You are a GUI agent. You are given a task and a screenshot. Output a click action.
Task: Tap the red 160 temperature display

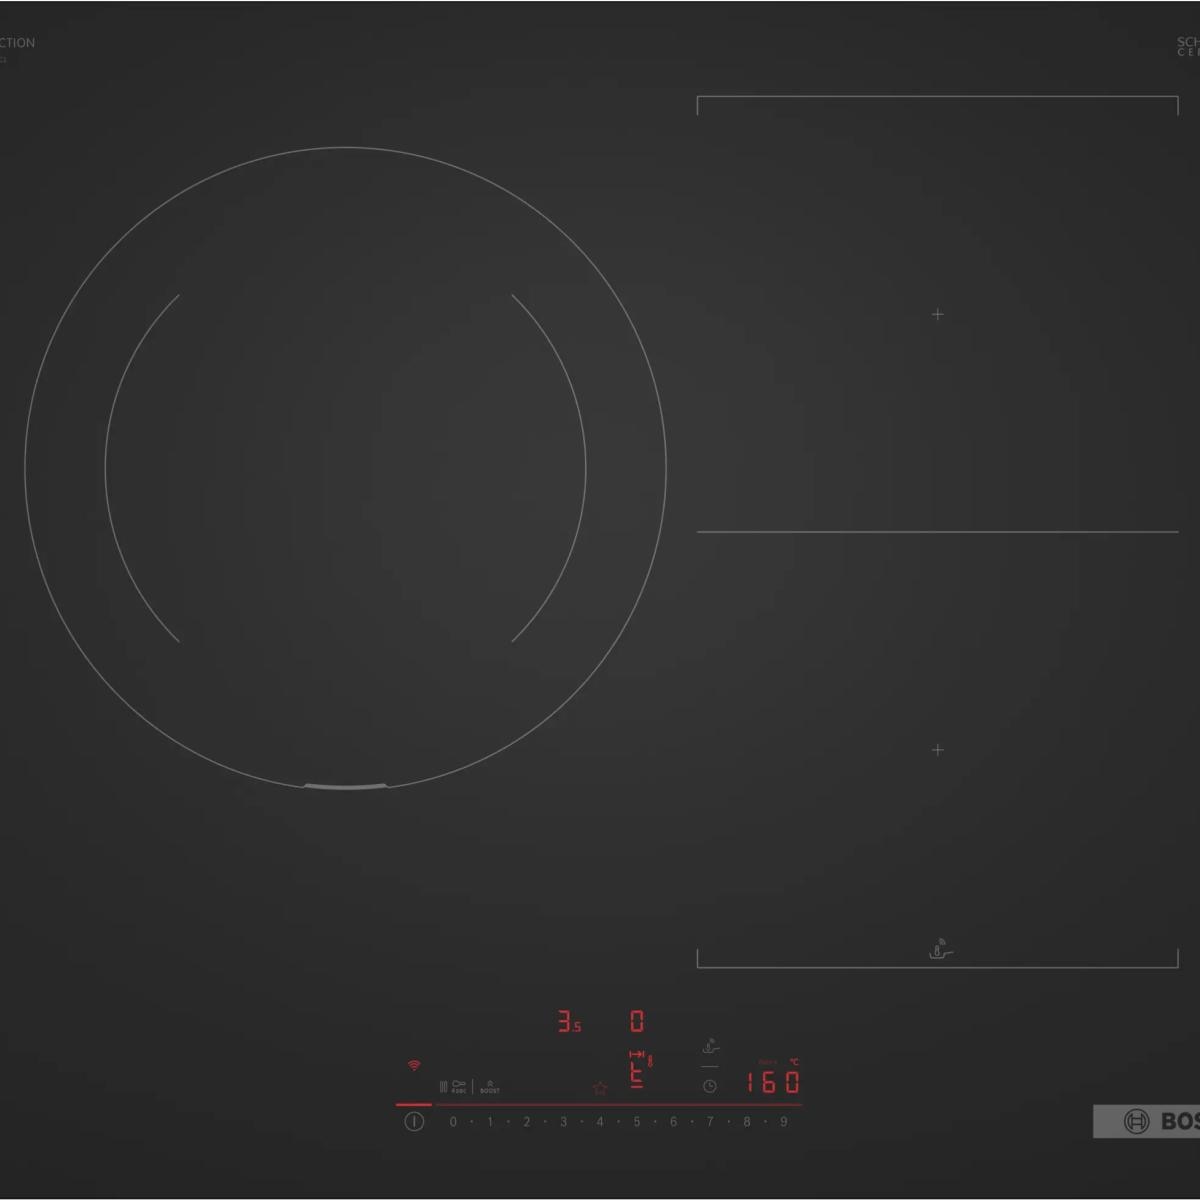coord(773,1082)
